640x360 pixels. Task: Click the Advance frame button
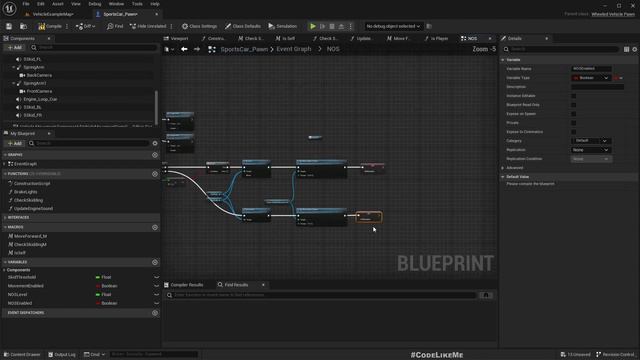tap(322, 26)
